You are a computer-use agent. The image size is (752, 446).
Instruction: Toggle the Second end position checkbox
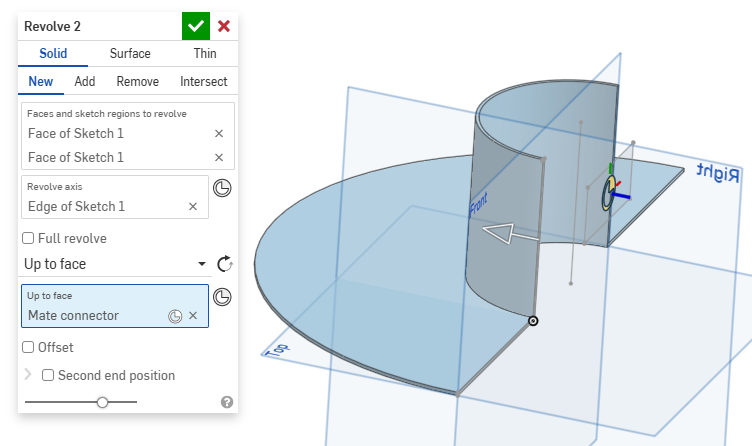click(48, 375)
